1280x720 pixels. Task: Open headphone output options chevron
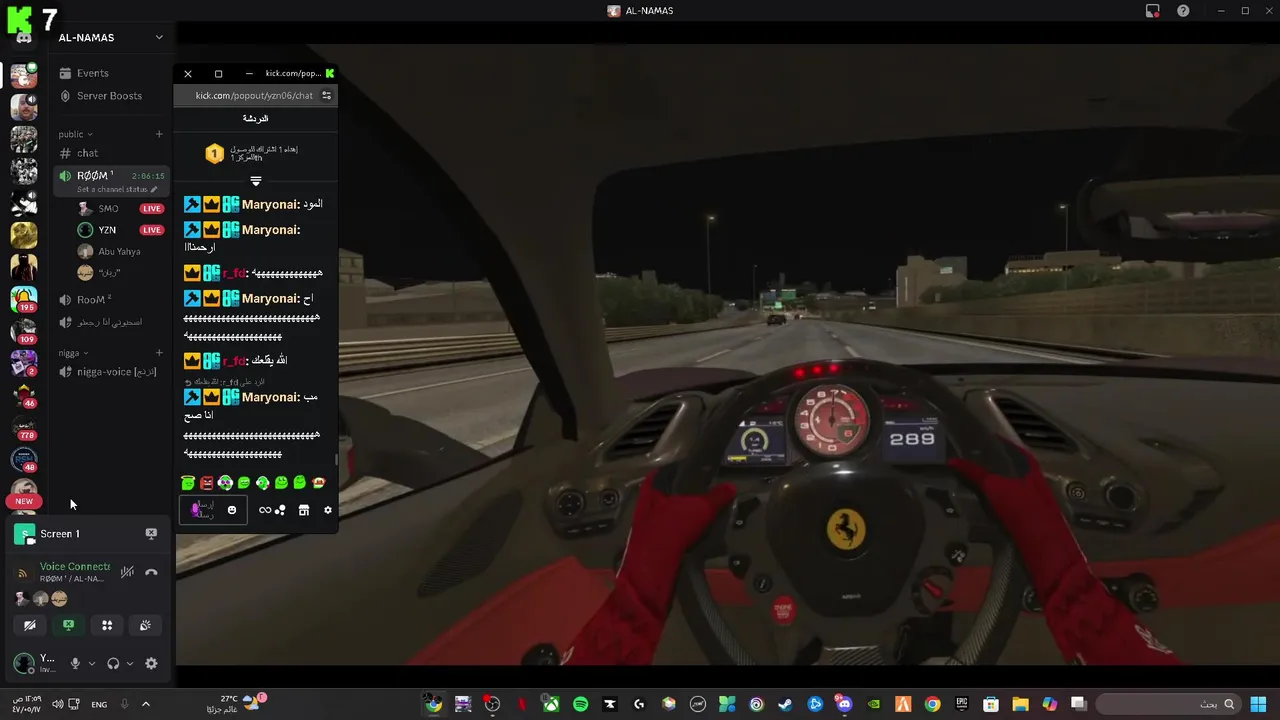click(x=130, y=663)
